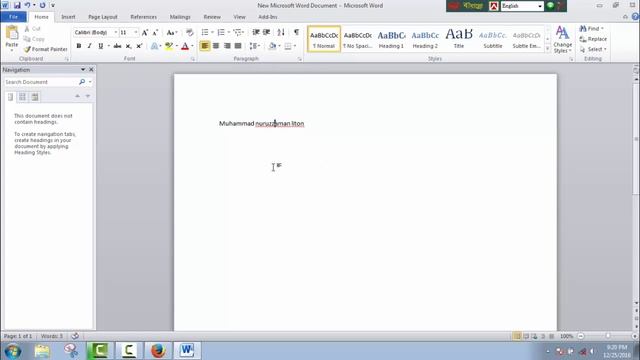The width and height of the screenshot is (640, 360).
Task: Switch to the Insert tab
Action: 68,17
